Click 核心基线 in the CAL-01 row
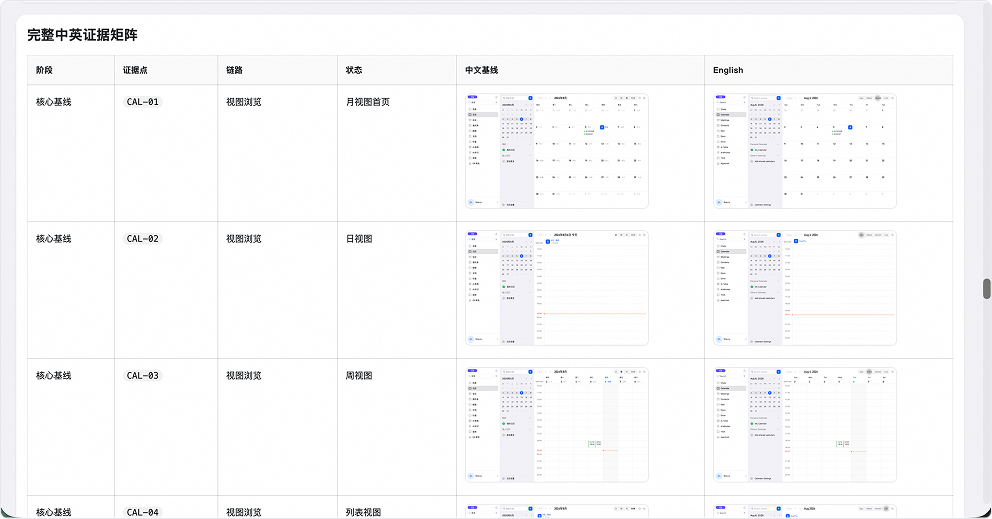Screen dimensions: 992x519 tap(54, 102)
